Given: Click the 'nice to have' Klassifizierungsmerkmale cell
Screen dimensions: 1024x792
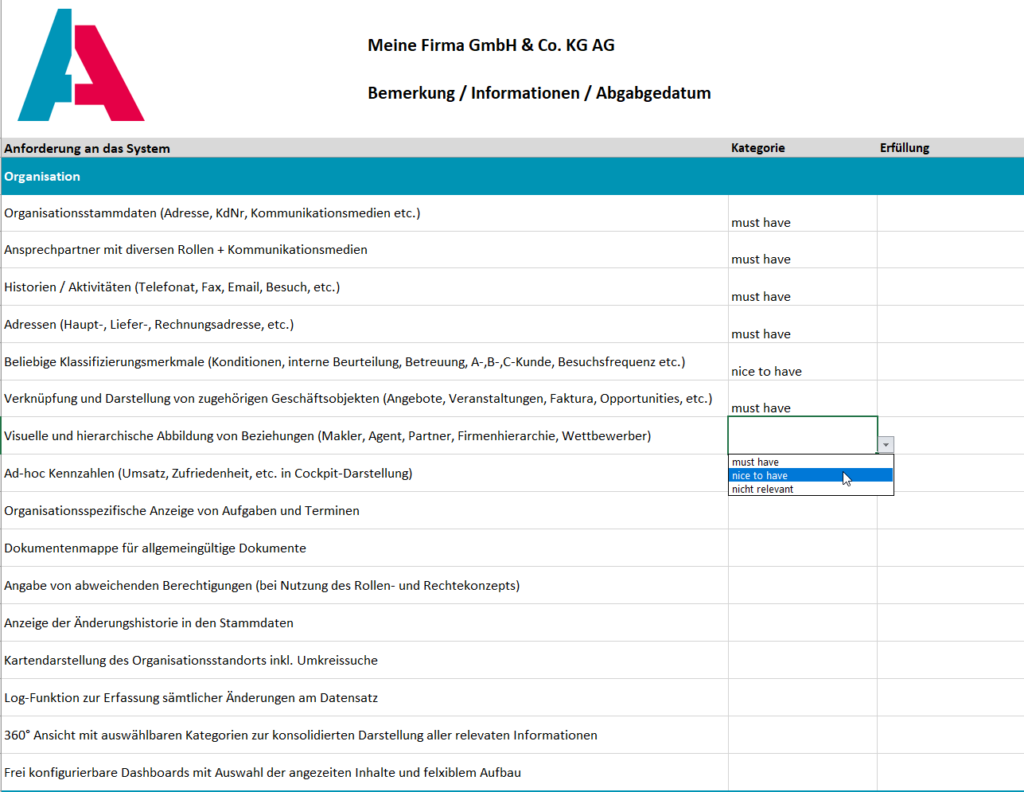Looking at the screenshot, I should tap(803, 362).
